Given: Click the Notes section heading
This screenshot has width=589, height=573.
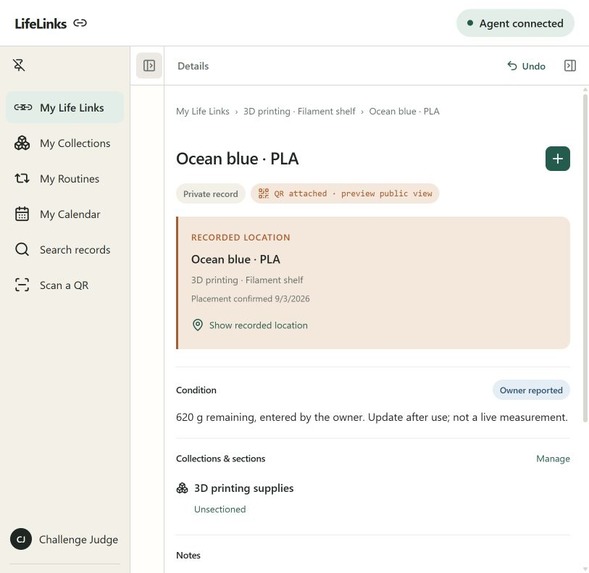Looking at the screenshot, I should [x=188, y=555].
